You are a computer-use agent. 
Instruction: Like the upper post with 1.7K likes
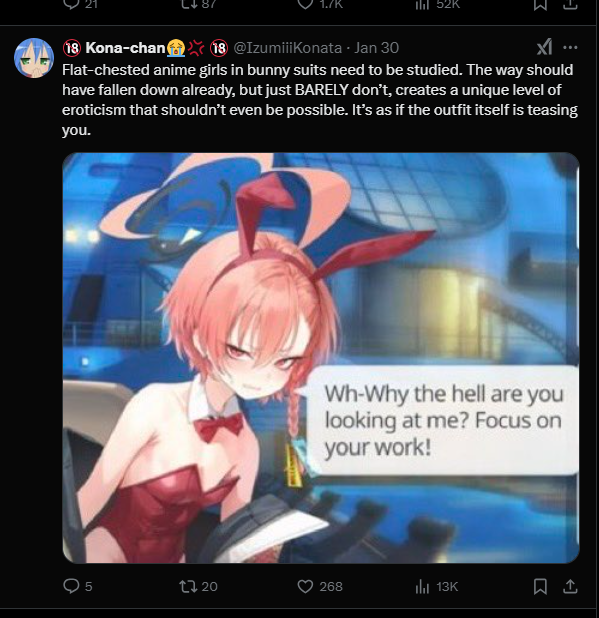click(320, 4)
